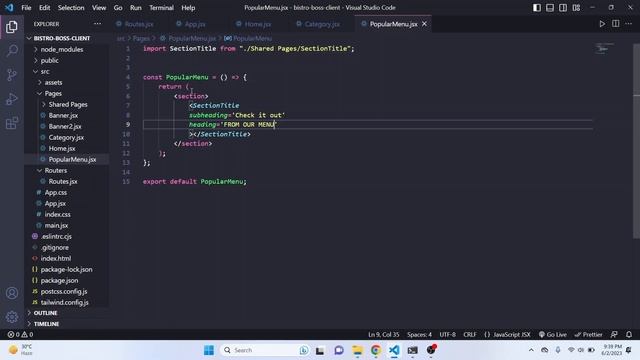Toggle the bottom panel layout icon

click(x=550, y=7)
